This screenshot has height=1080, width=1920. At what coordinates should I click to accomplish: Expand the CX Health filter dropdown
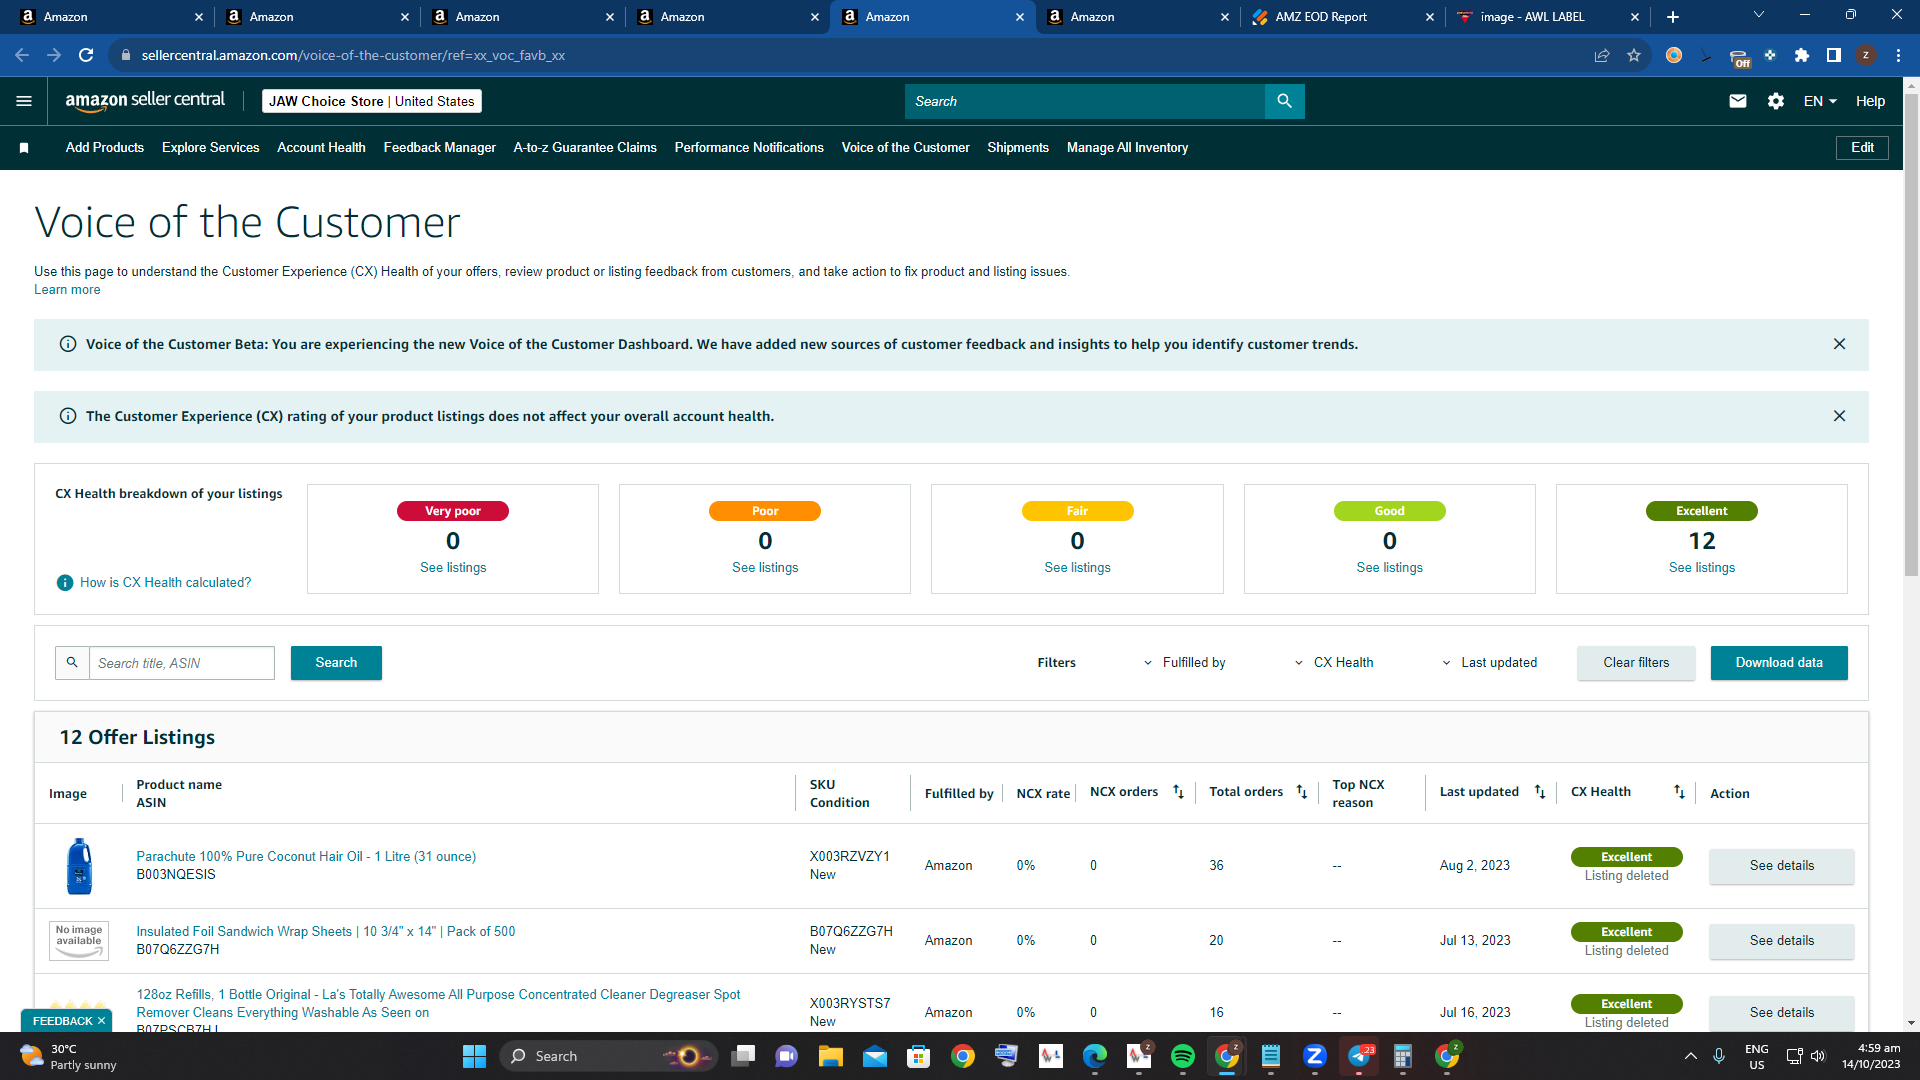[1334, 663]
